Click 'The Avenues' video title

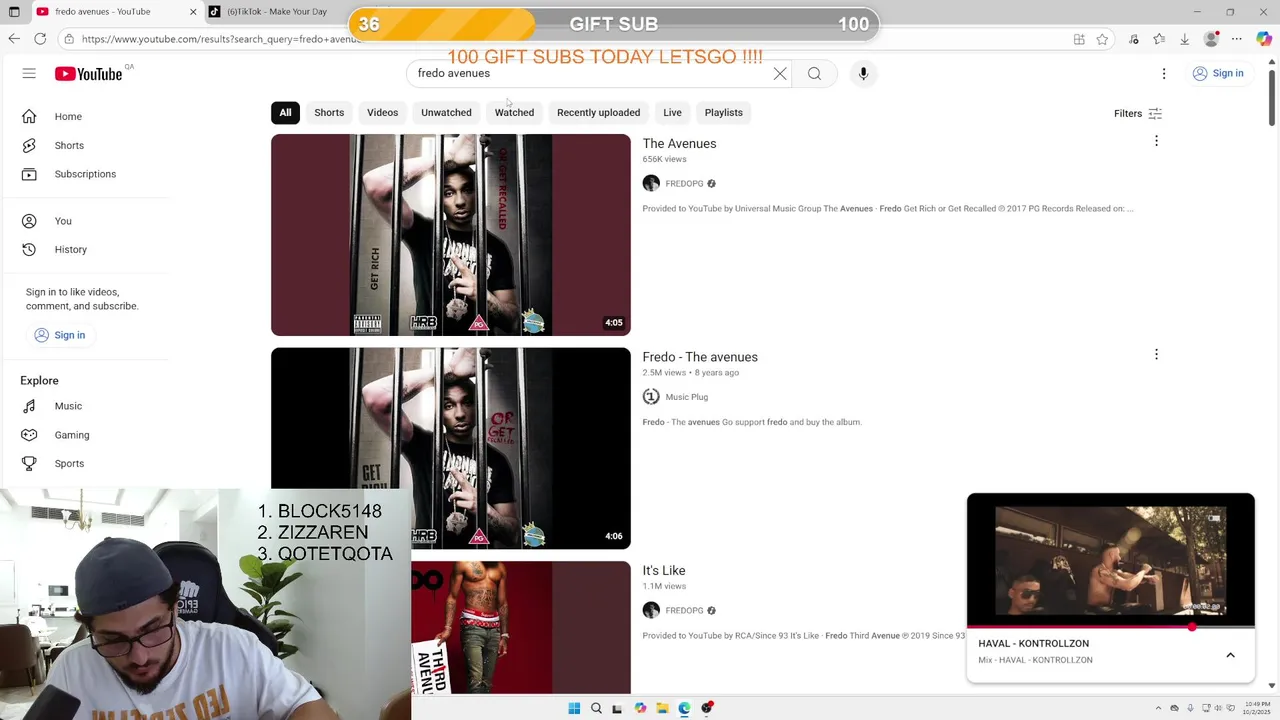click(679, 144)
